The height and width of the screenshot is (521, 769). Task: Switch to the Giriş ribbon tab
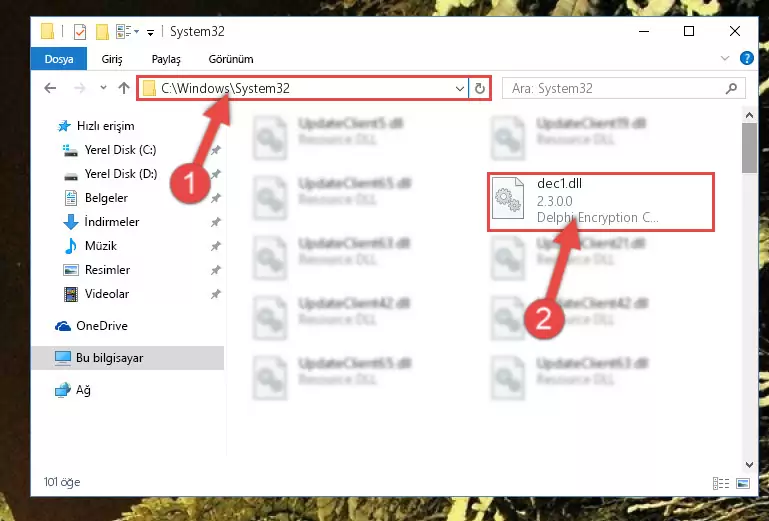pos(112,59)
